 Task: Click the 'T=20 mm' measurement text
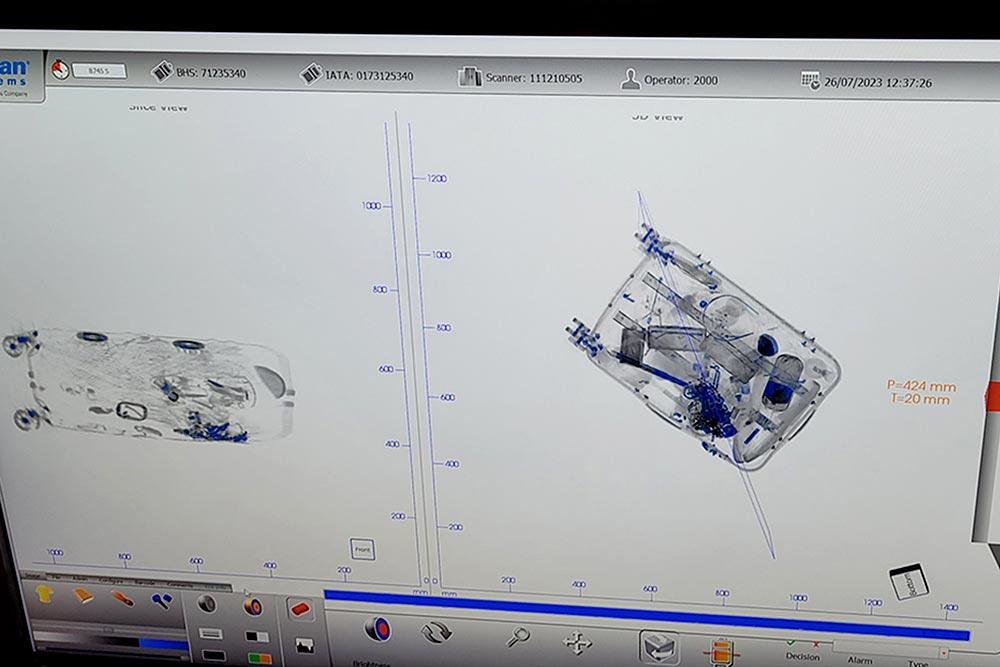[920, 400]
